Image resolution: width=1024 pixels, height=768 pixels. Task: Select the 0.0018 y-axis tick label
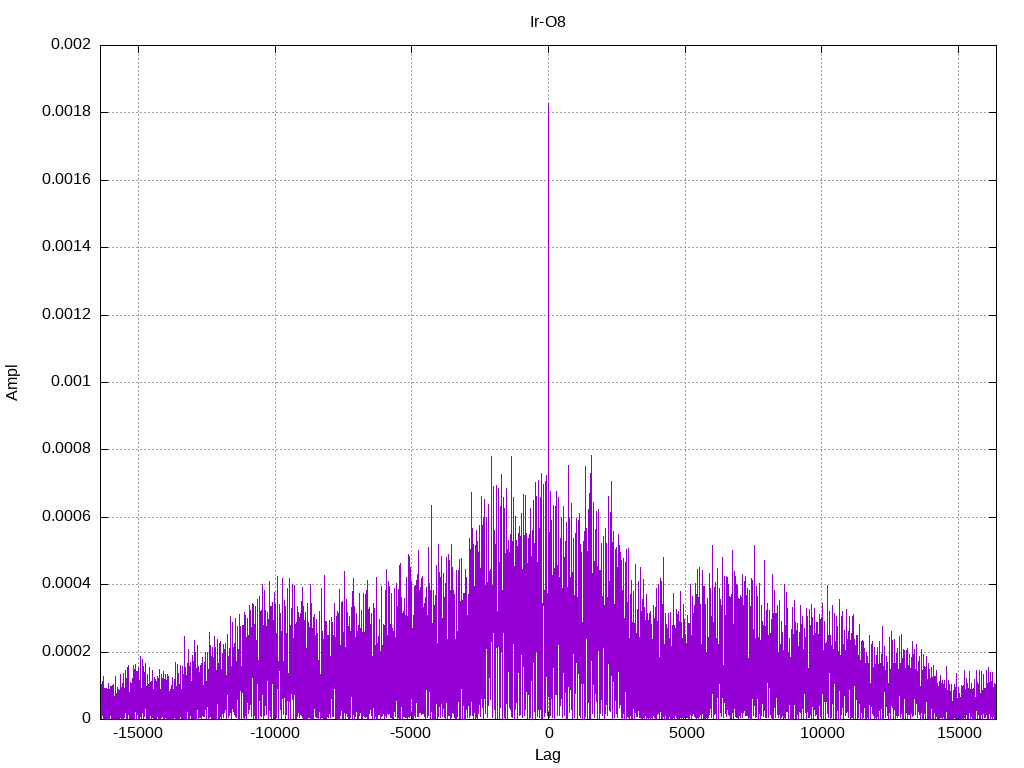66,112
